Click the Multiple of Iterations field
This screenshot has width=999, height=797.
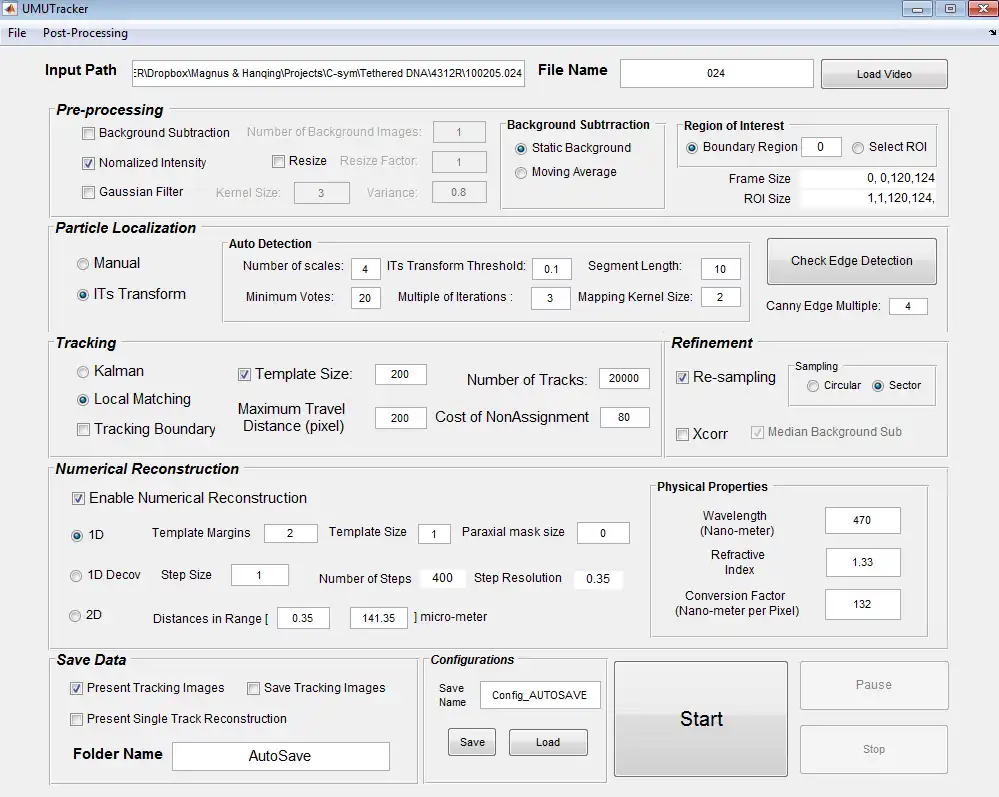(x=550, y=298)
